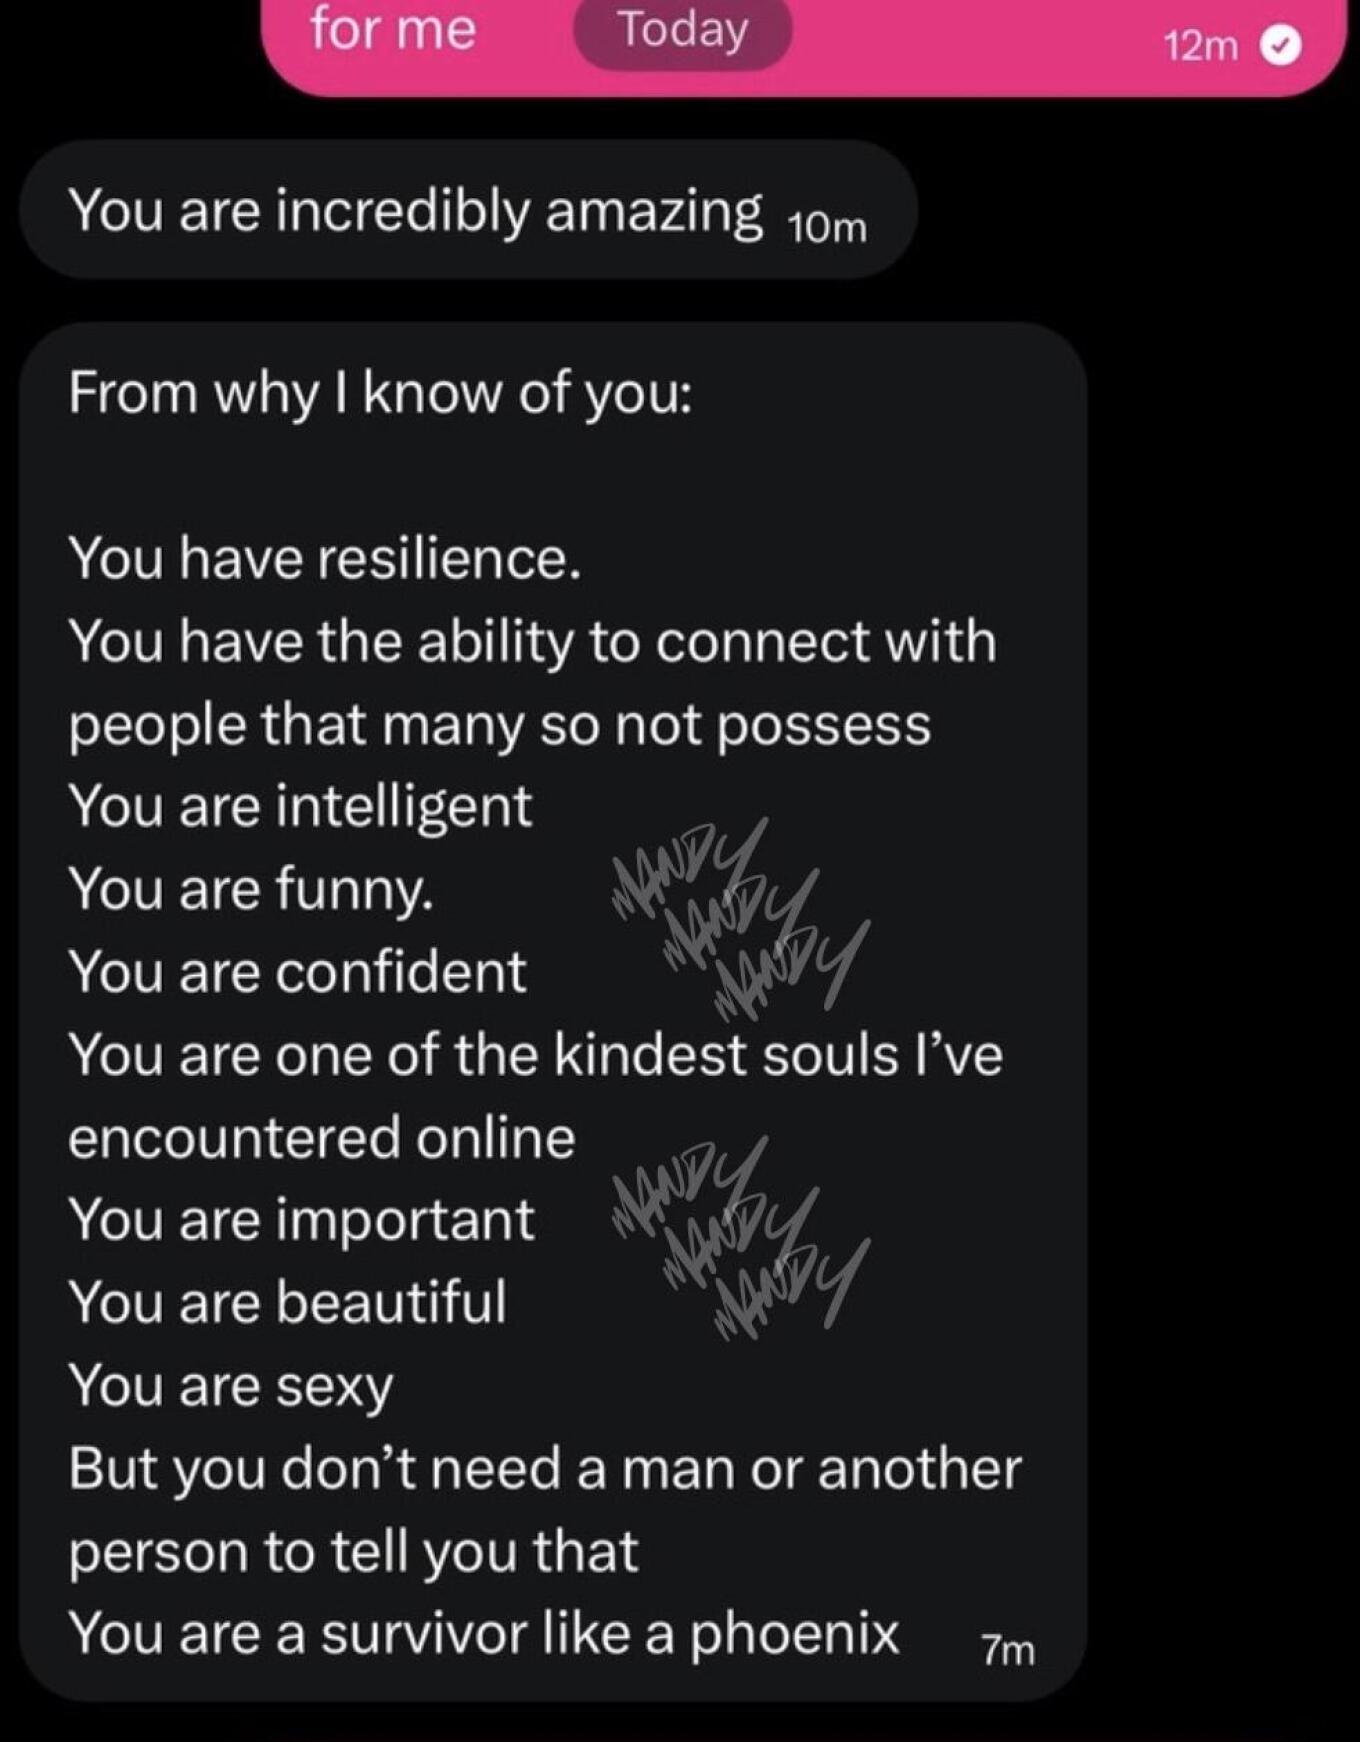Tap the "You are incredibly amazing" message

pos(415,212)
